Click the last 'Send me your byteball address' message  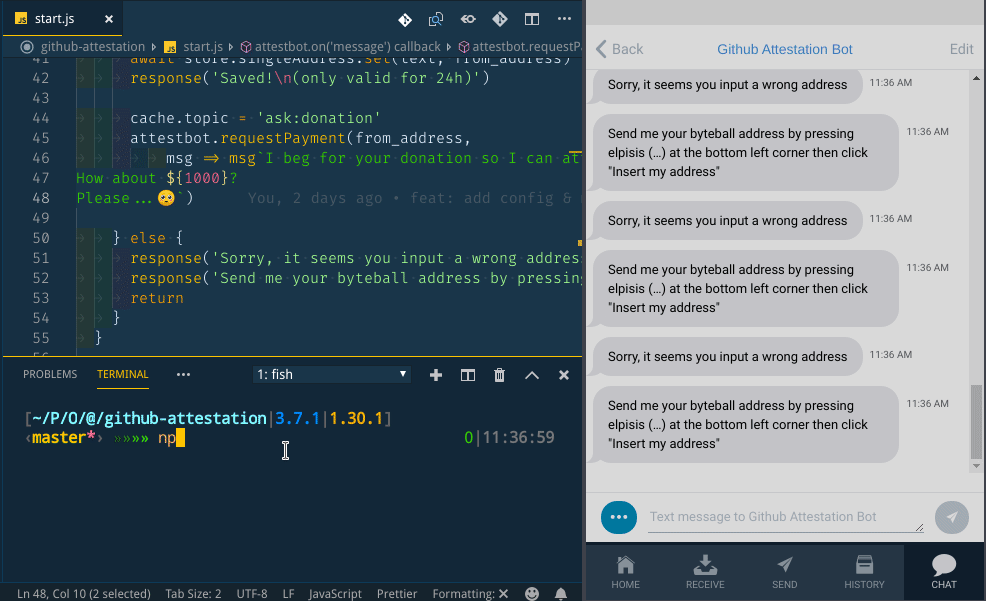tap(745, 424)
